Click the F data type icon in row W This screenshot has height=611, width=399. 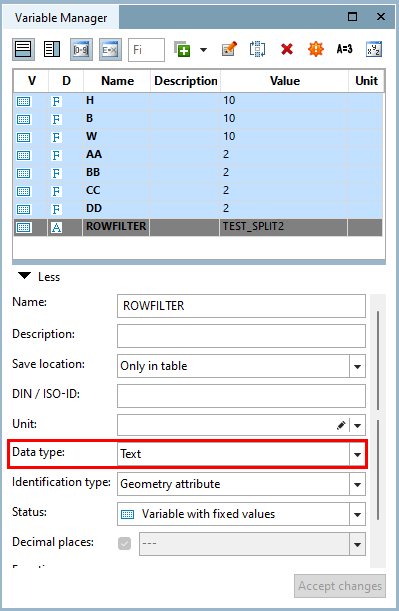tap(56, 138)
